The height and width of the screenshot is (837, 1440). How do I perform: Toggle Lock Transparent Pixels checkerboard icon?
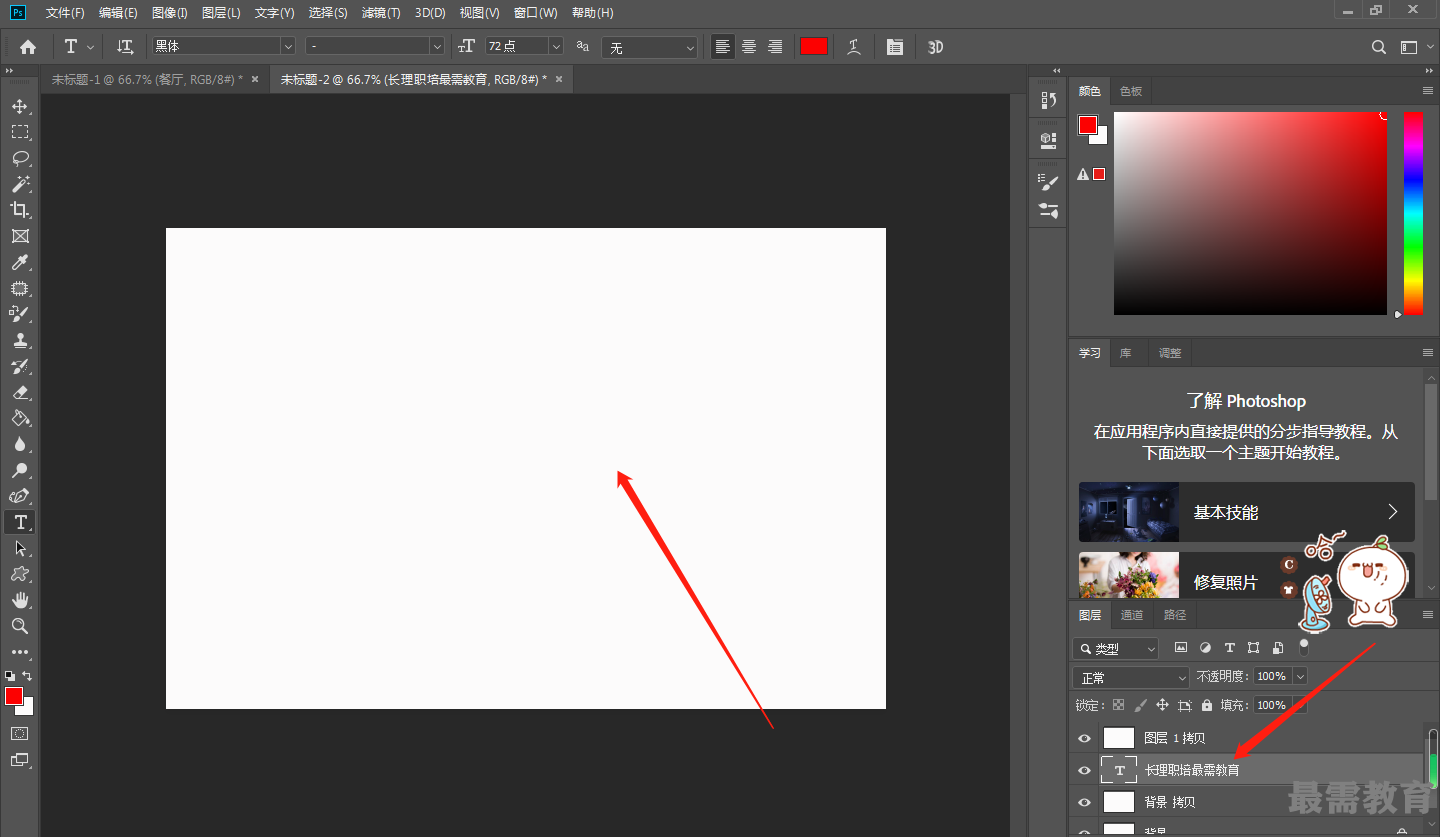pyautogui.click(x=1118, y=705)
